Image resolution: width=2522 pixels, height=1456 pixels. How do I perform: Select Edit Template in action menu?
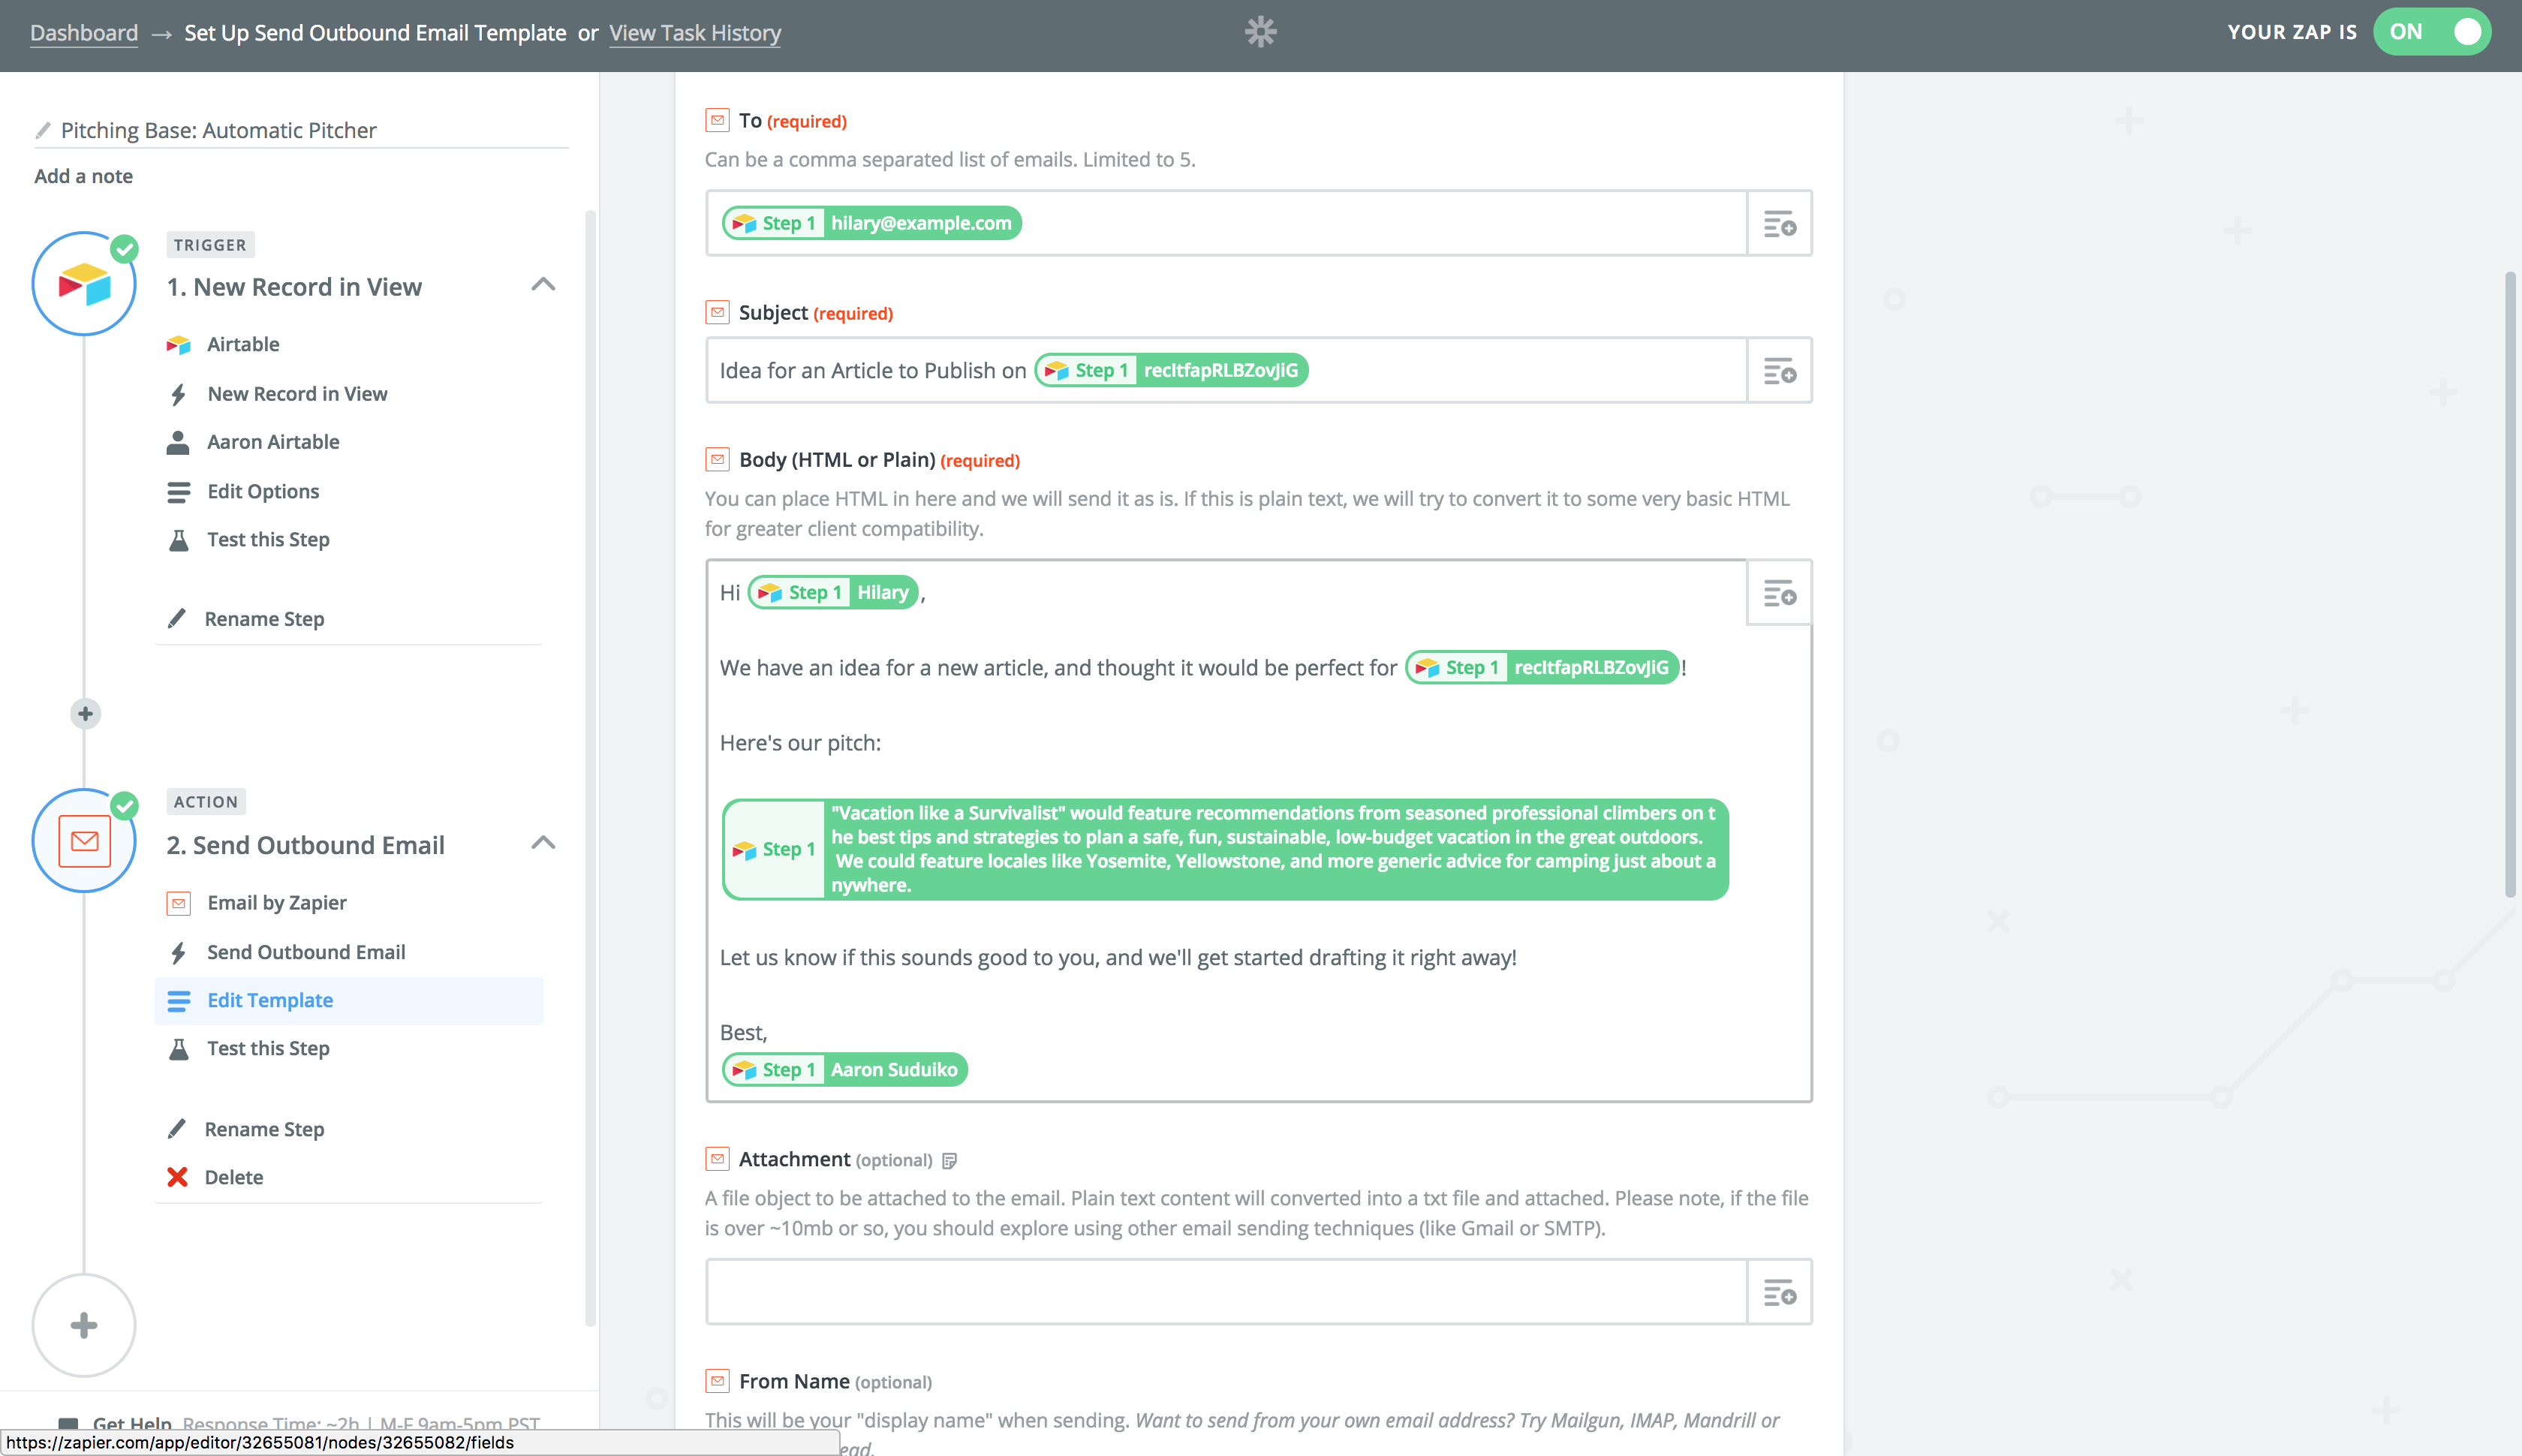point(270,1000)
